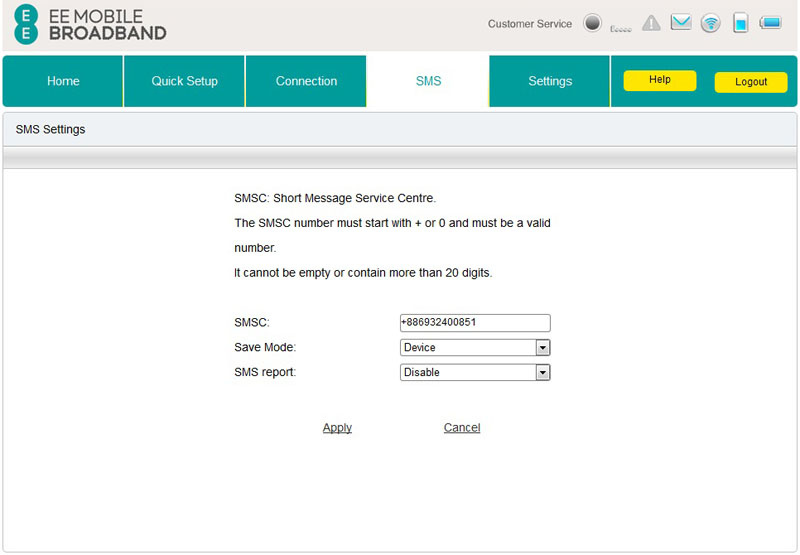
Task: Click the yellow Logout button
Action: pos(751,82)
